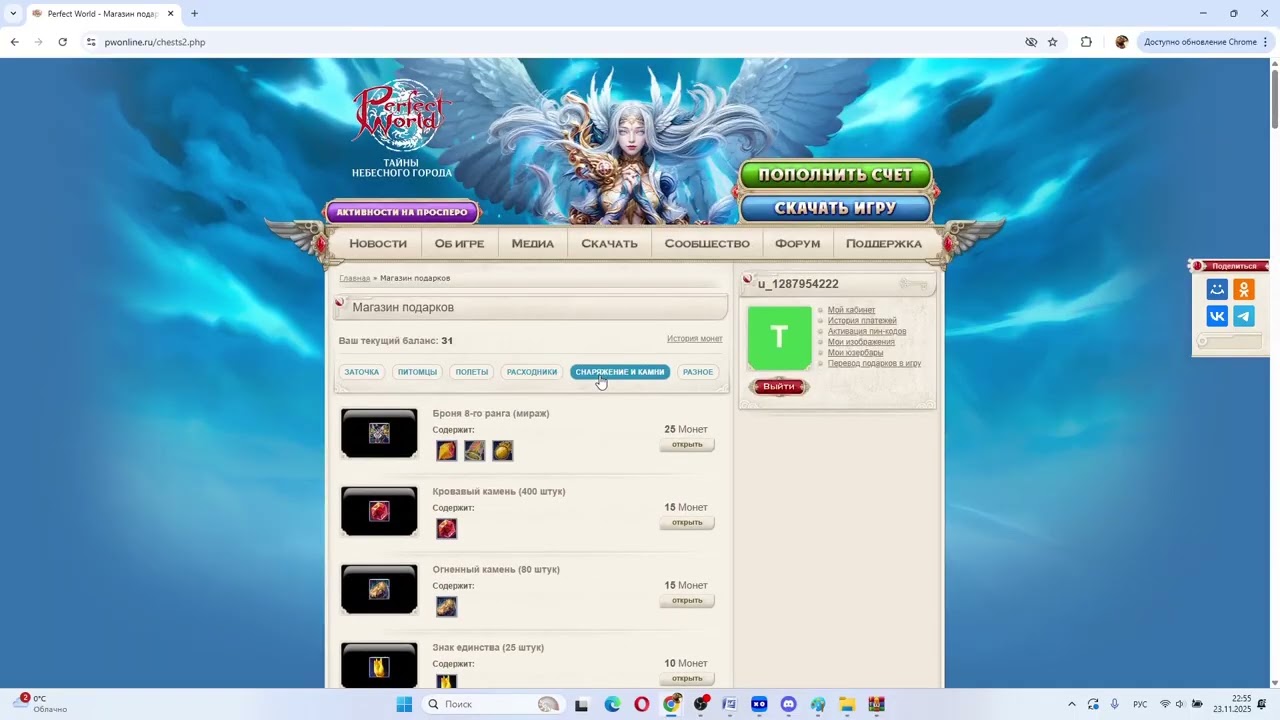Image resolution: width=1280 pixels, height=720 pixels.
Task: Select the Полеты category tab
Action: 472,372
